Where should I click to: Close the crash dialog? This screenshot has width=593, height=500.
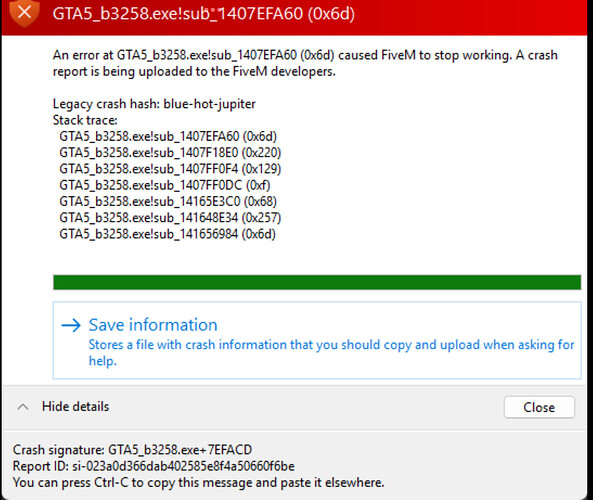(539, 407)
